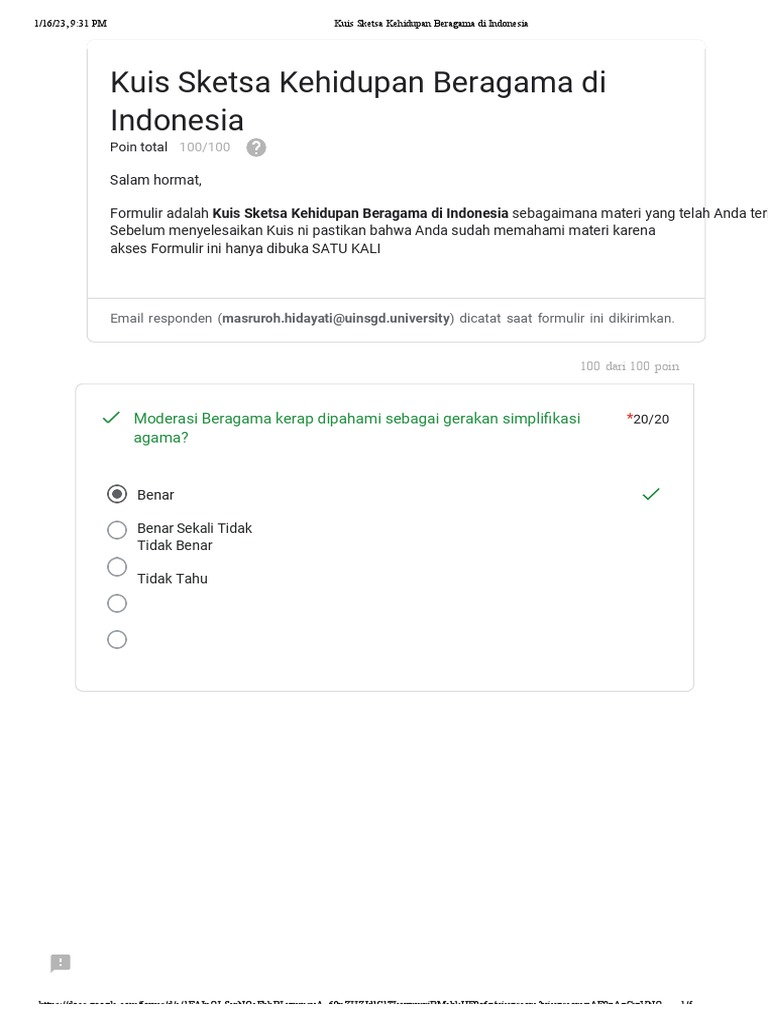Click green checkmark right of Benar answer

point(651,494)
